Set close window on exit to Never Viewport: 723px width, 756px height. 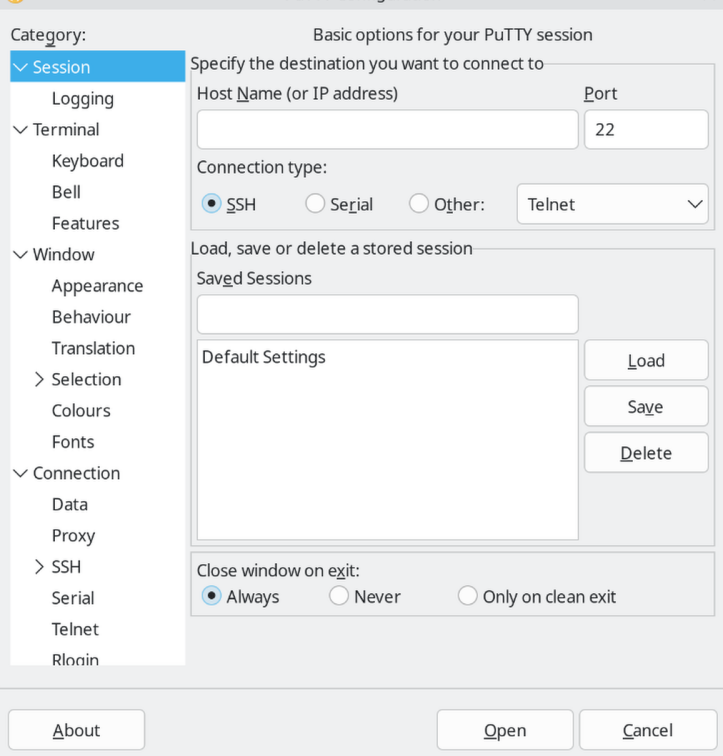coord(339,596)
